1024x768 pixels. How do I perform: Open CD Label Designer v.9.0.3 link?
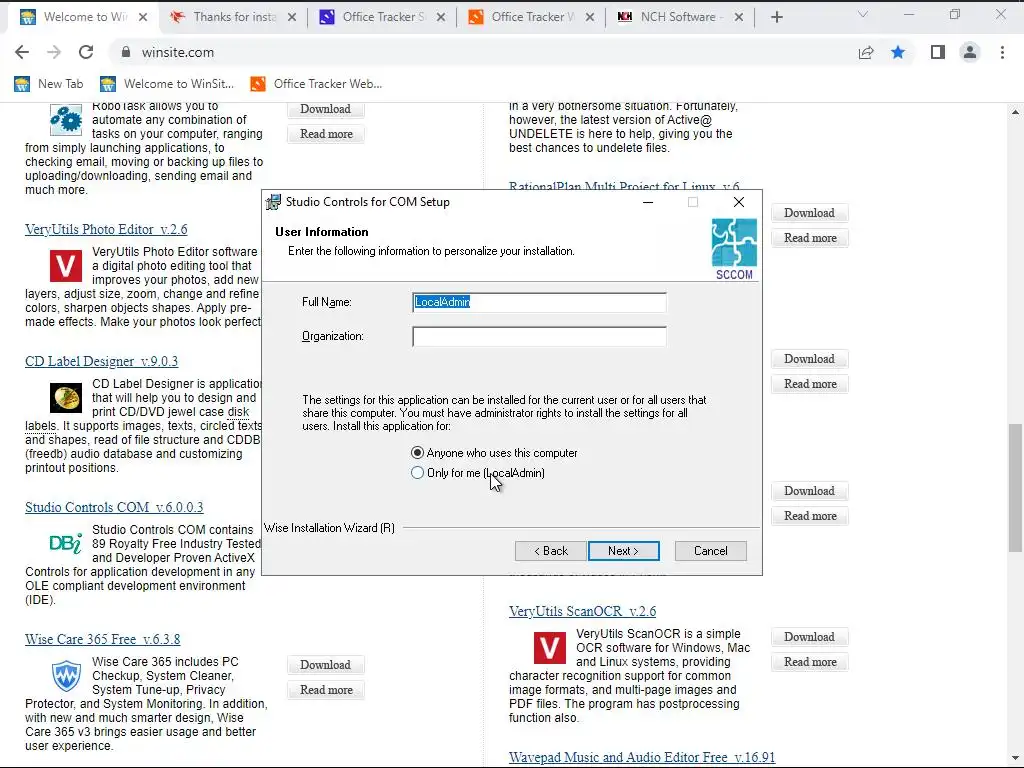coord(101,362)
